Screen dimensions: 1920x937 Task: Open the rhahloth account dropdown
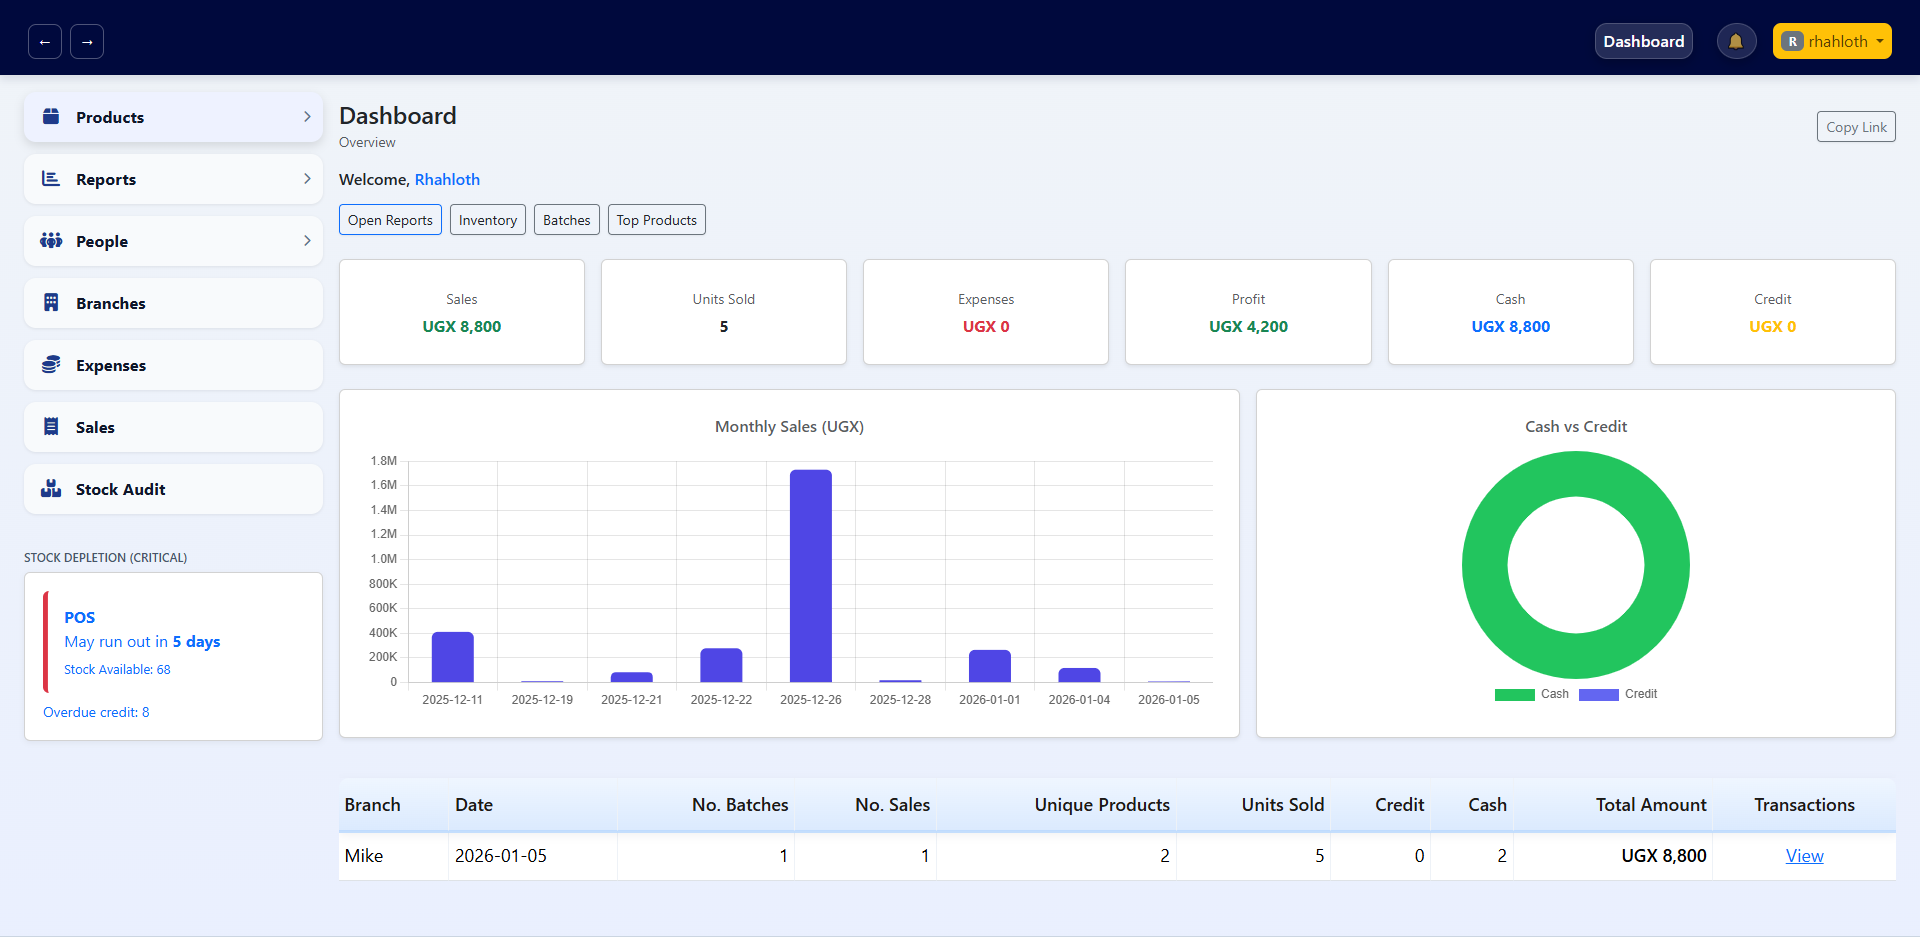(1831, 41)
